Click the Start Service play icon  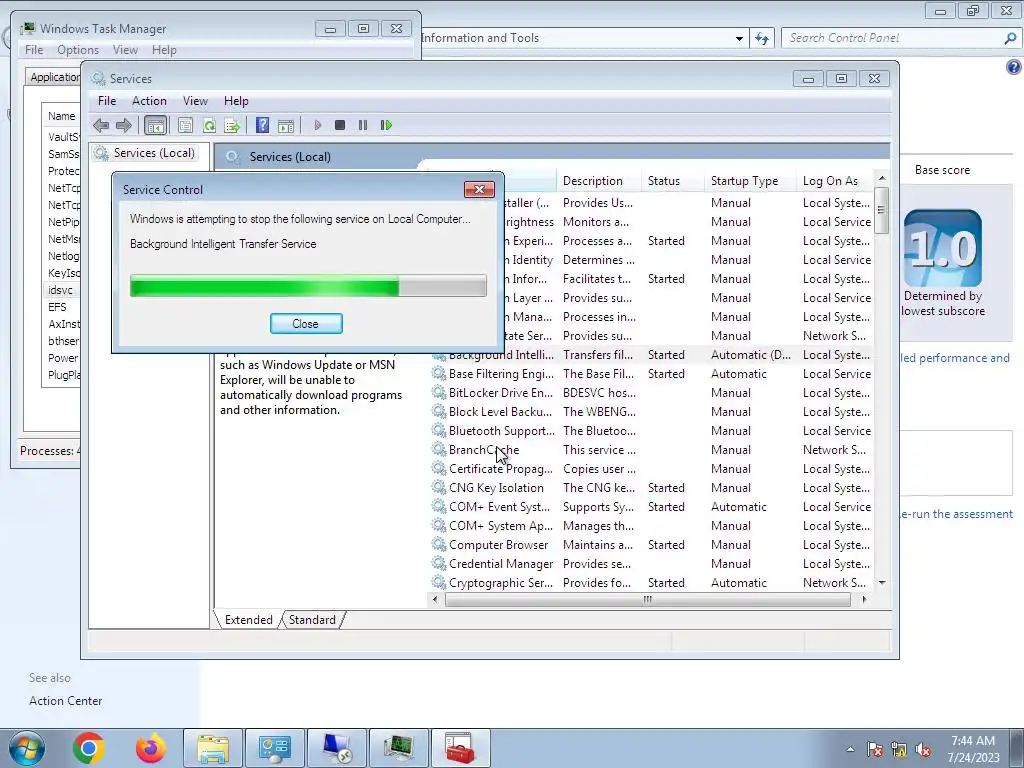click(x=317, y=125)
